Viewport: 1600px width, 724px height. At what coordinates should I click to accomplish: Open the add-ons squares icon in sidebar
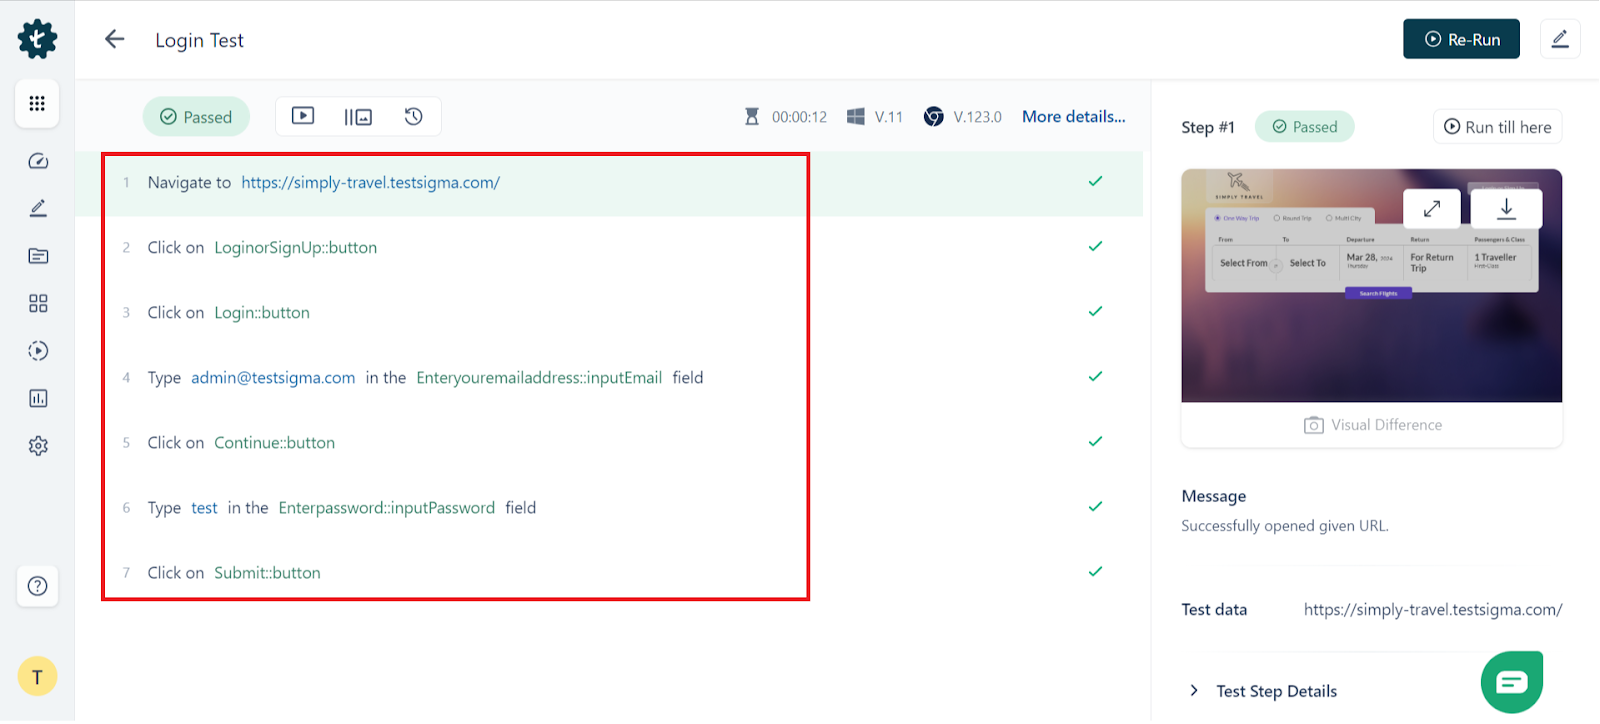point(38,303)
